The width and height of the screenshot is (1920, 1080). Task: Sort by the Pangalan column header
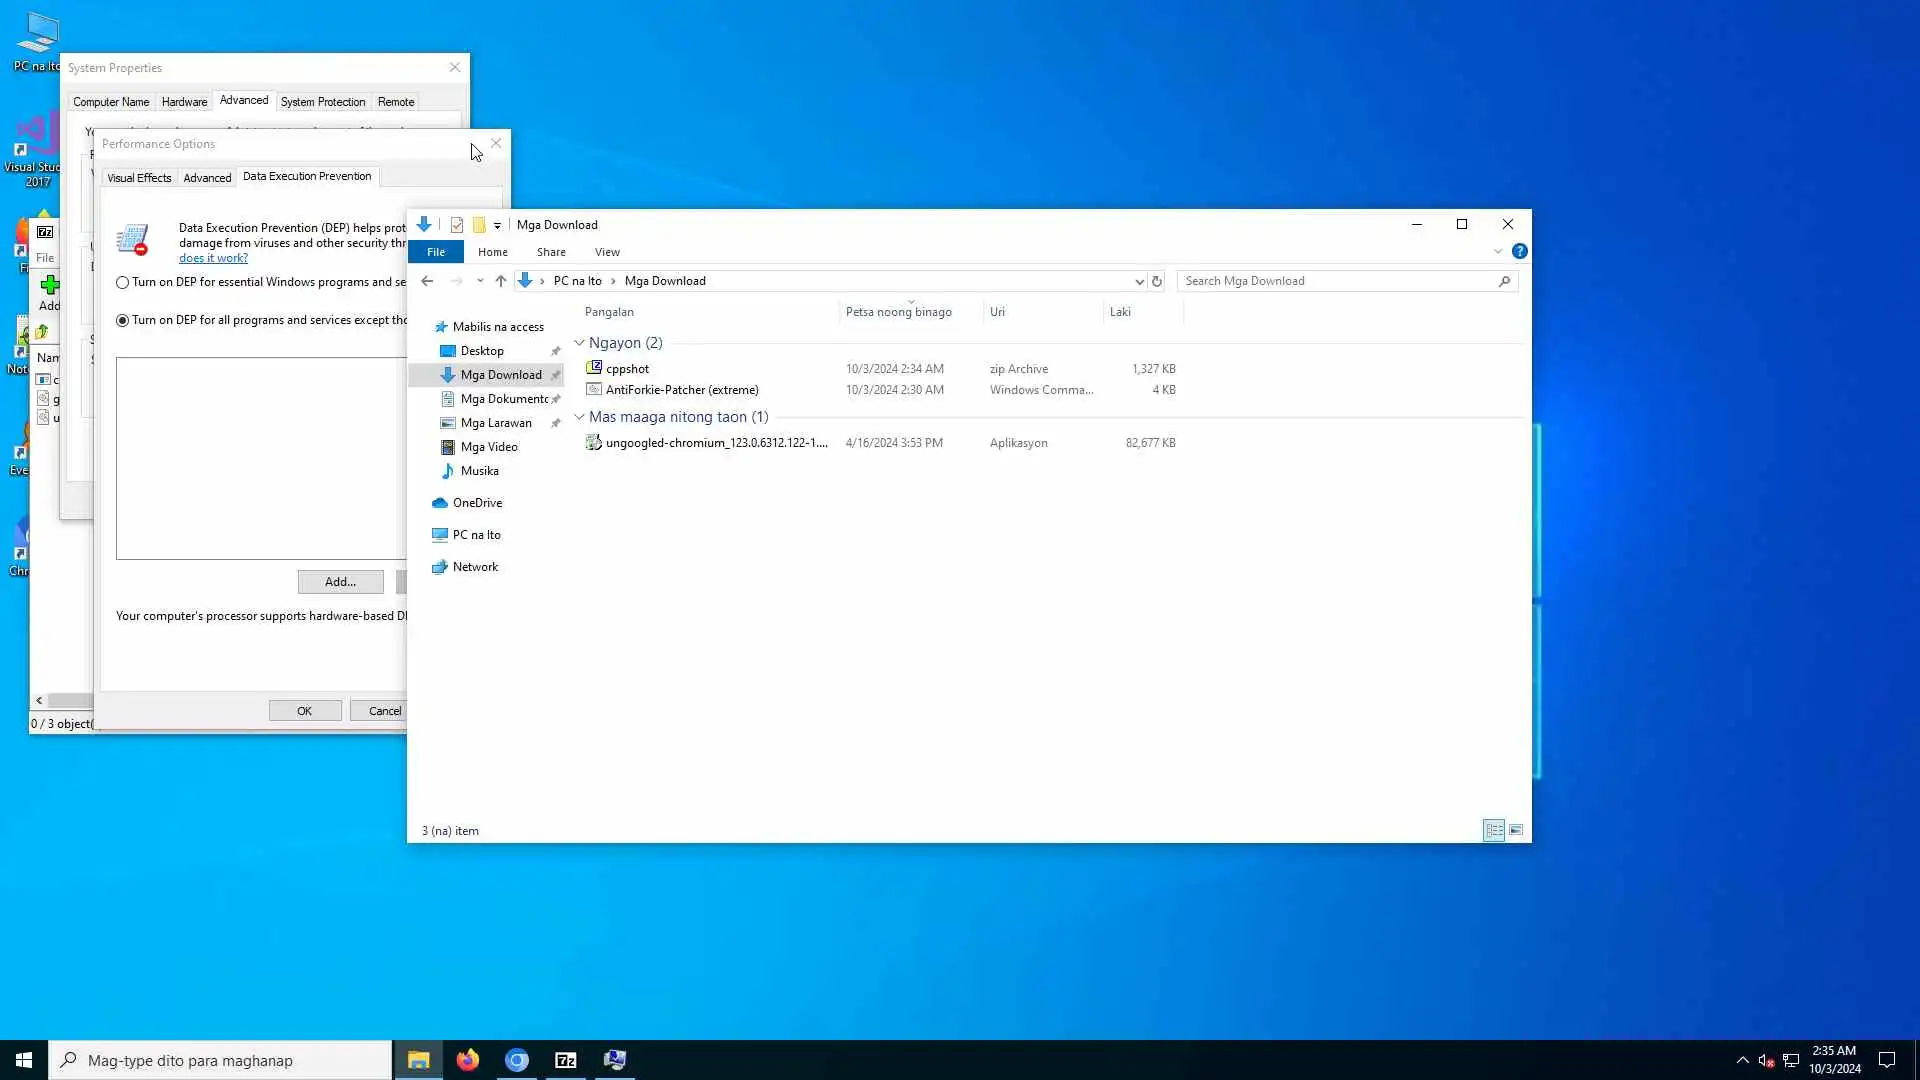click(x=609, y=312)
